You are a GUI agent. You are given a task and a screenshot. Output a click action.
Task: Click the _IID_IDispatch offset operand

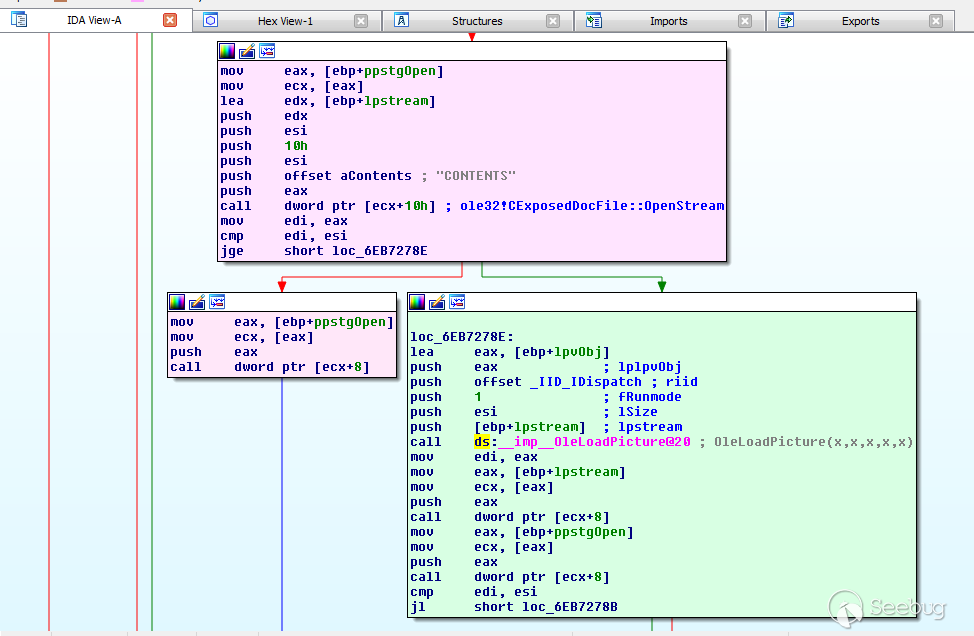[584, 382]
